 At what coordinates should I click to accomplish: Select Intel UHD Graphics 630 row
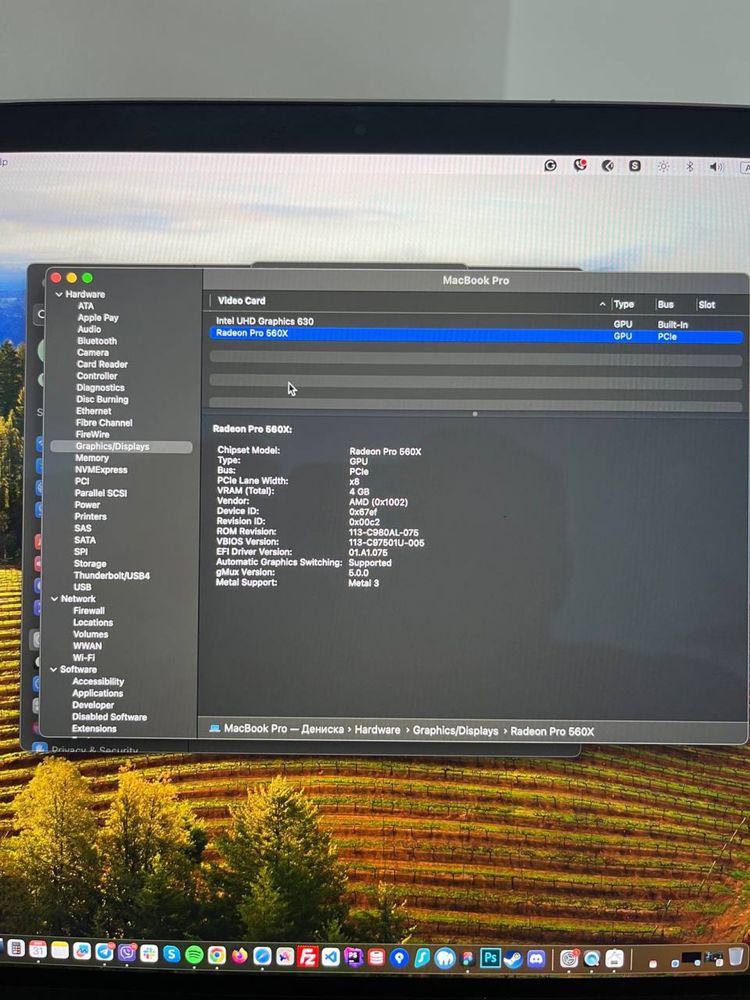[476, 322]
